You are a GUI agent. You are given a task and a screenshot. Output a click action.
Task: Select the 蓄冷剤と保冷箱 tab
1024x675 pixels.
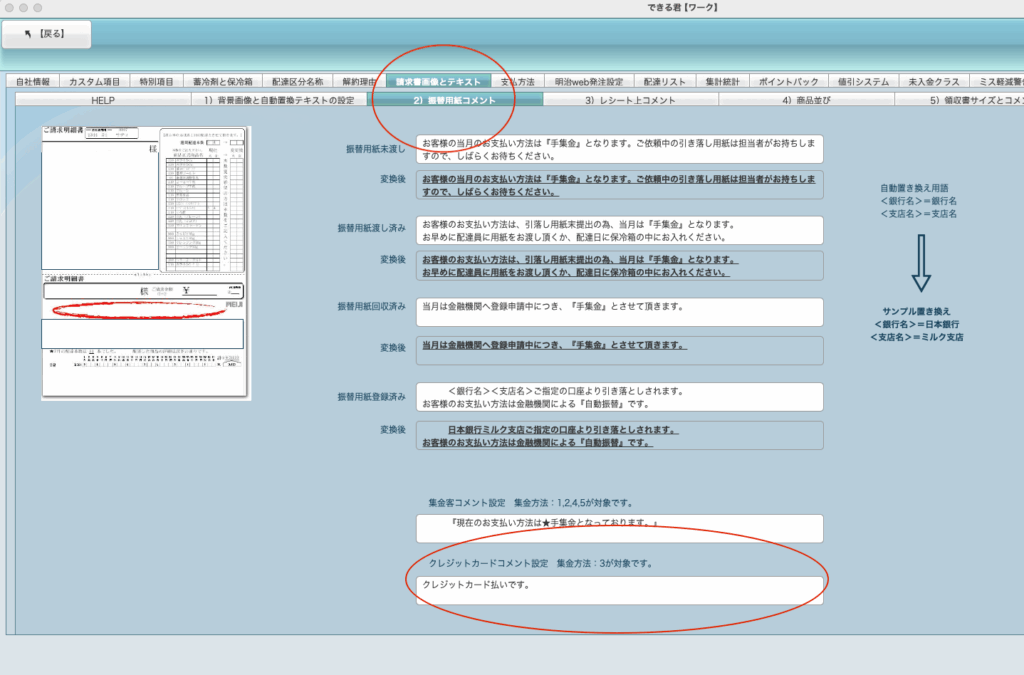(223, 82)
